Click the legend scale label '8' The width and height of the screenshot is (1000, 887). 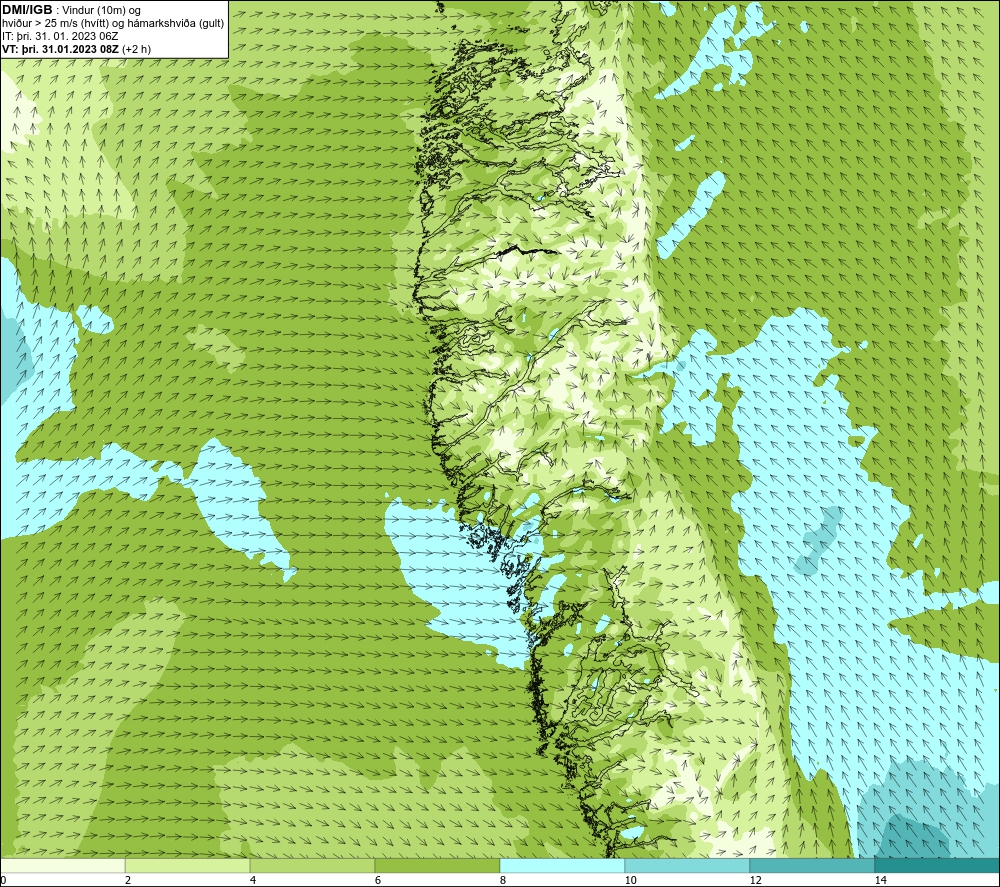pos(503,880)
